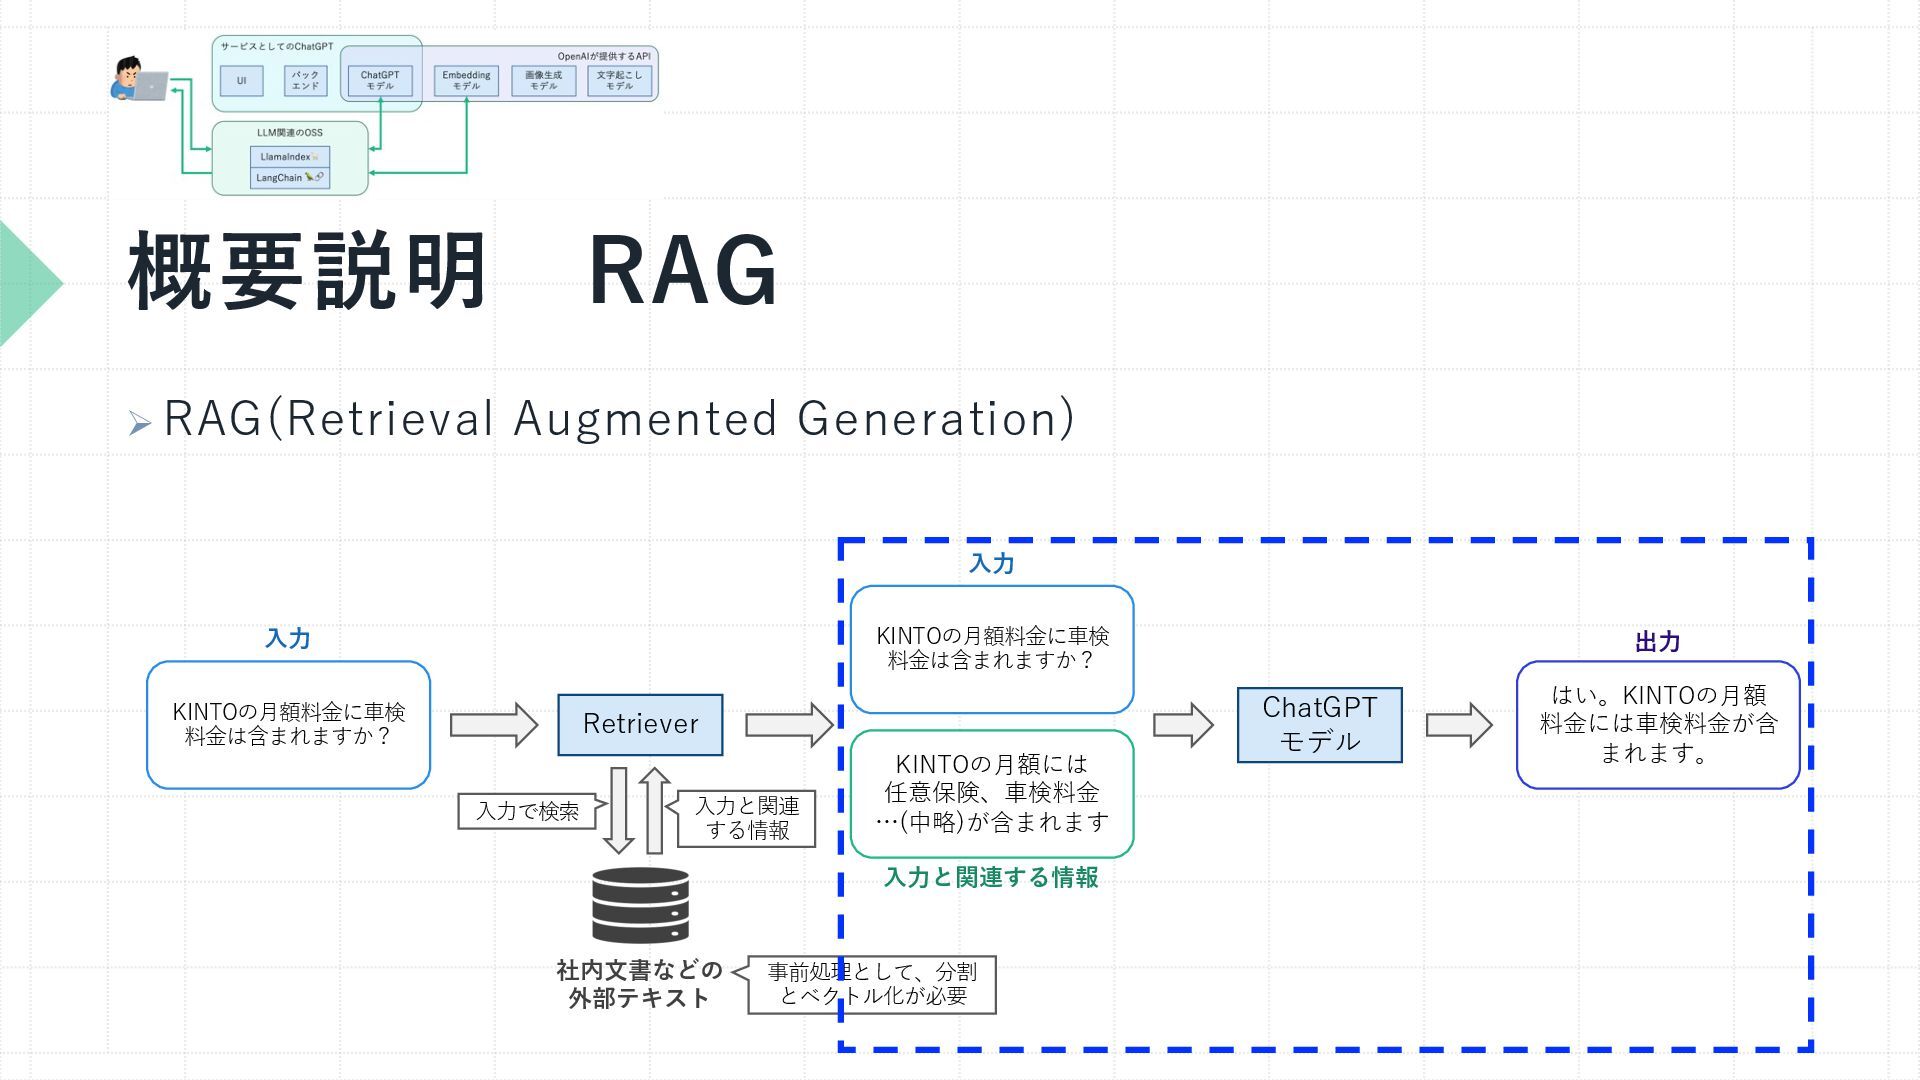Select the Retriever box
The width and height of the screenshot is (1920, 1080).
(x=640, y=725)
